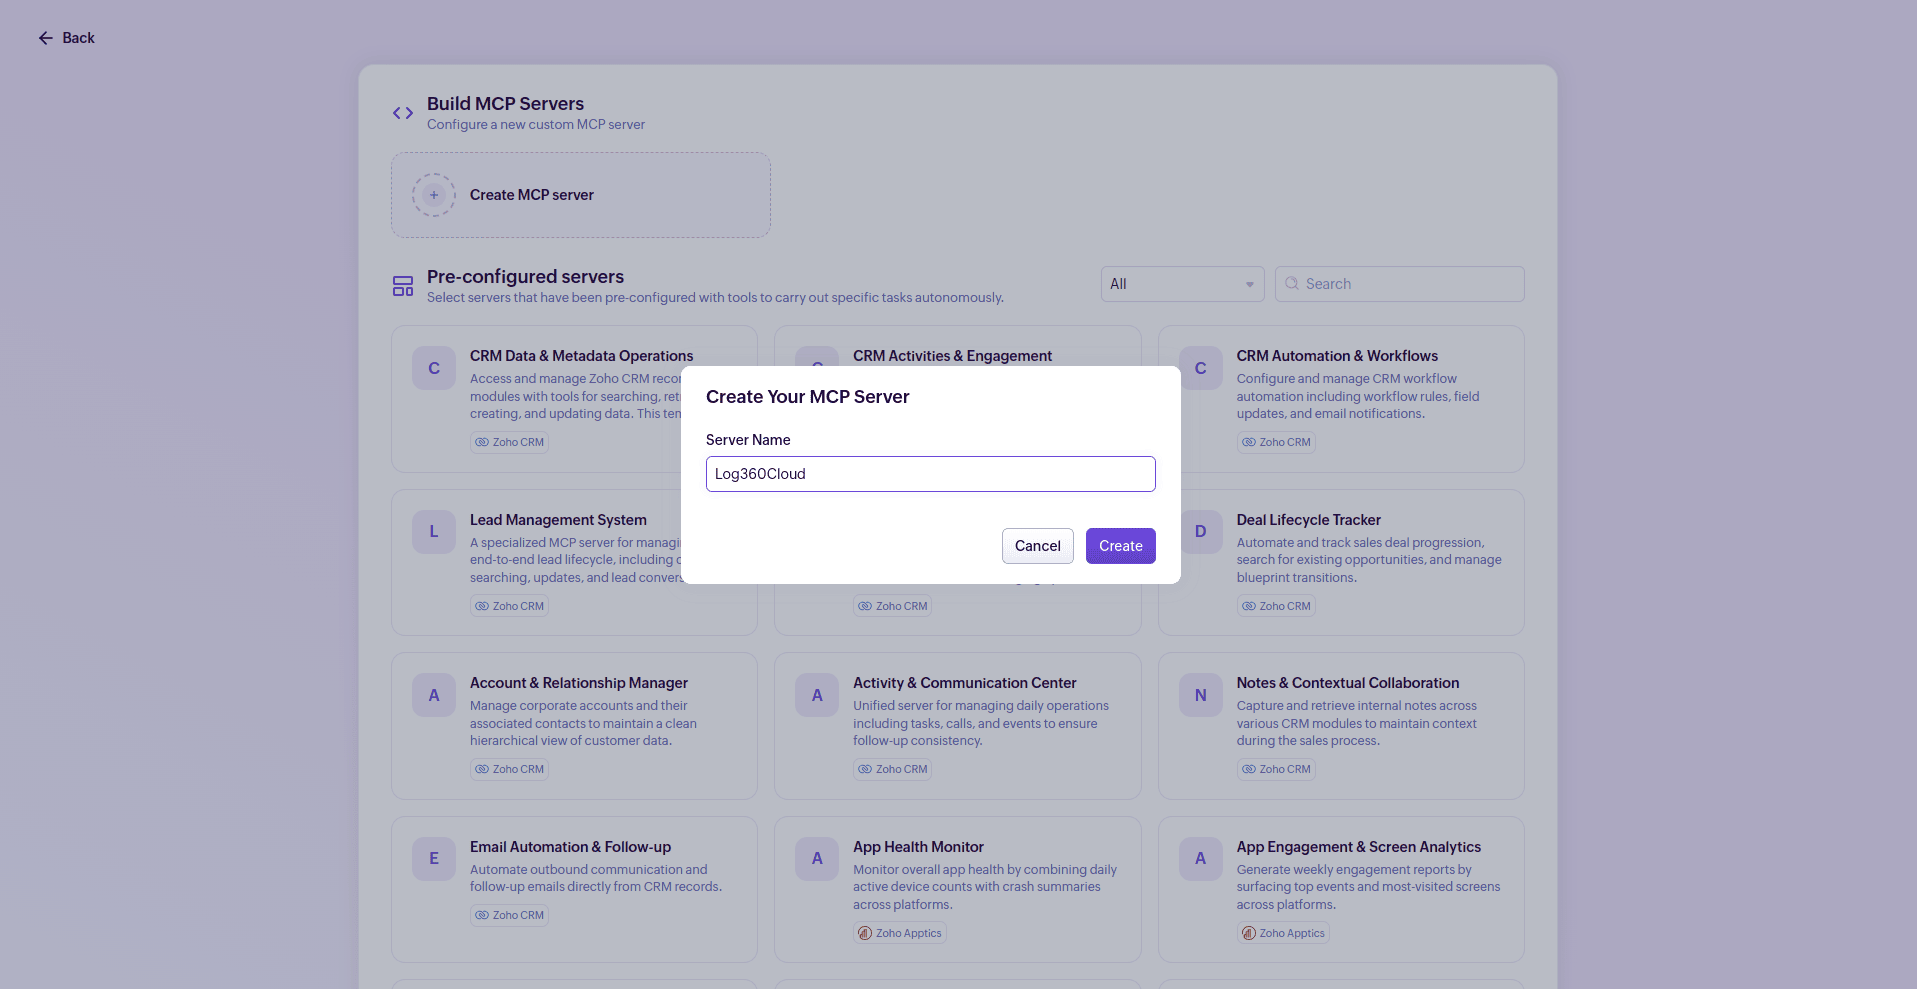Open the Activity & Communication Center title
The image size is (1917, 989).
(x=964, y=683)
